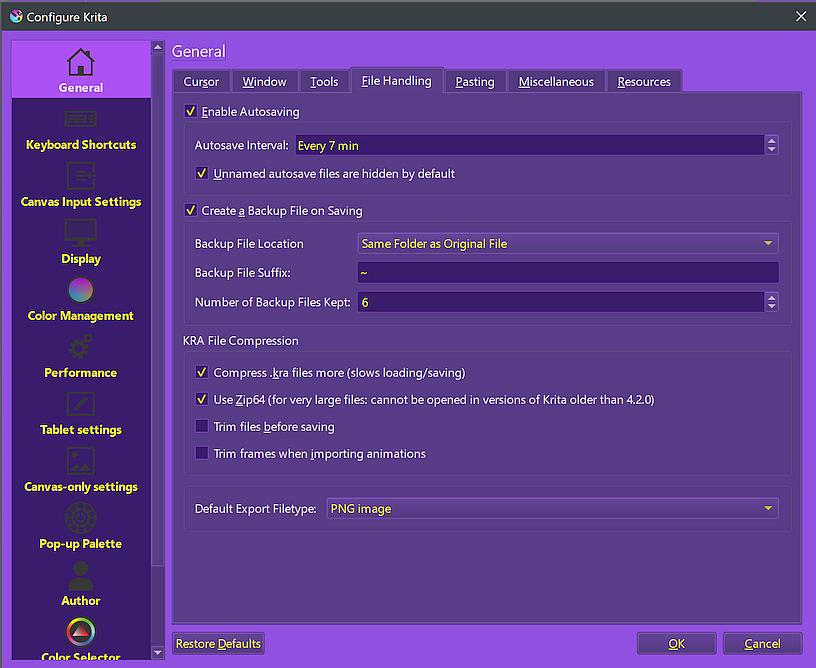Disable the Enable Autosaving checkbox
Screen dimensions: 816x668
point(190,111)
